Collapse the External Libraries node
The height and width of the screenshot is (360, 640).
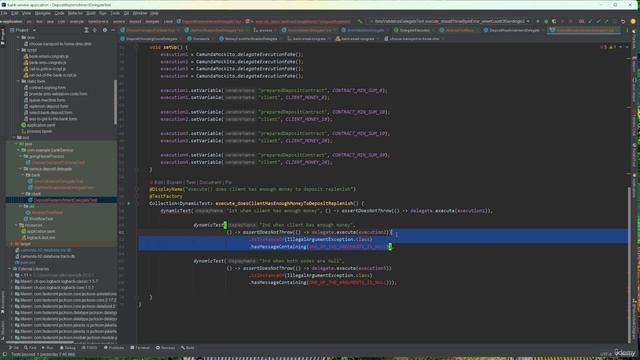10,269
